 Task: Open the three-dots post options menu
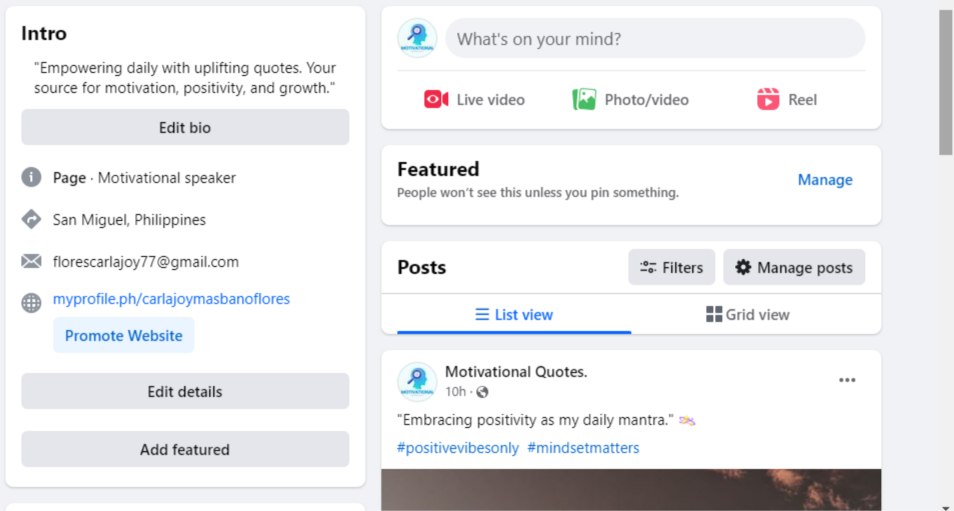(x=847, y=380)
